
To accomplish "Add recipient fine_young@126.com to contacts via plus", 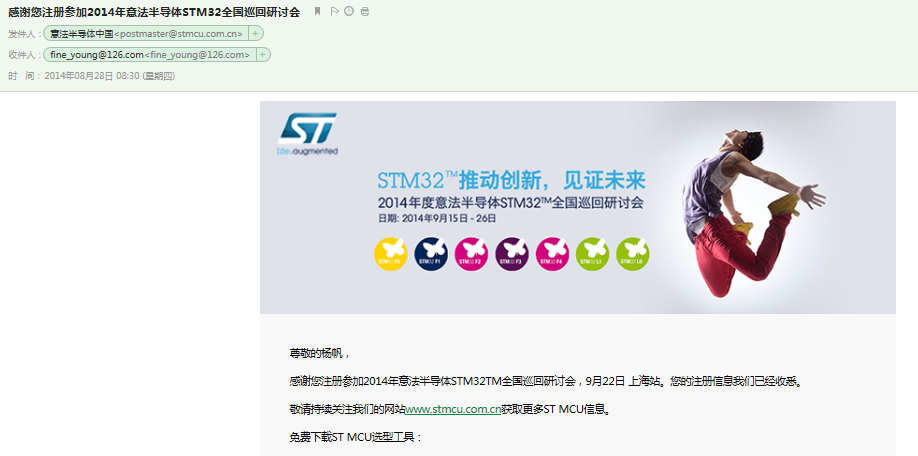I will [262, 55].
